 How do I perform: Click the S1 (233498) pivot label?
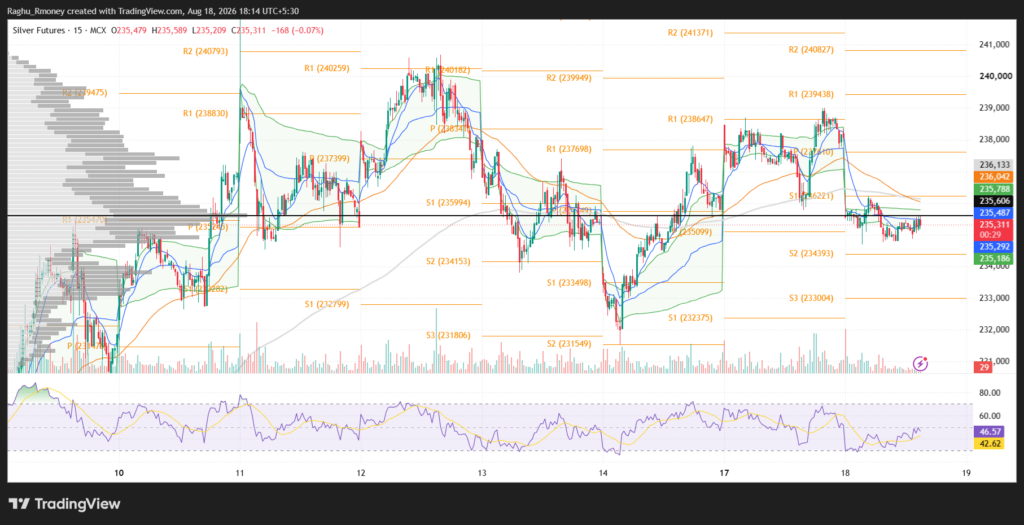569,282
